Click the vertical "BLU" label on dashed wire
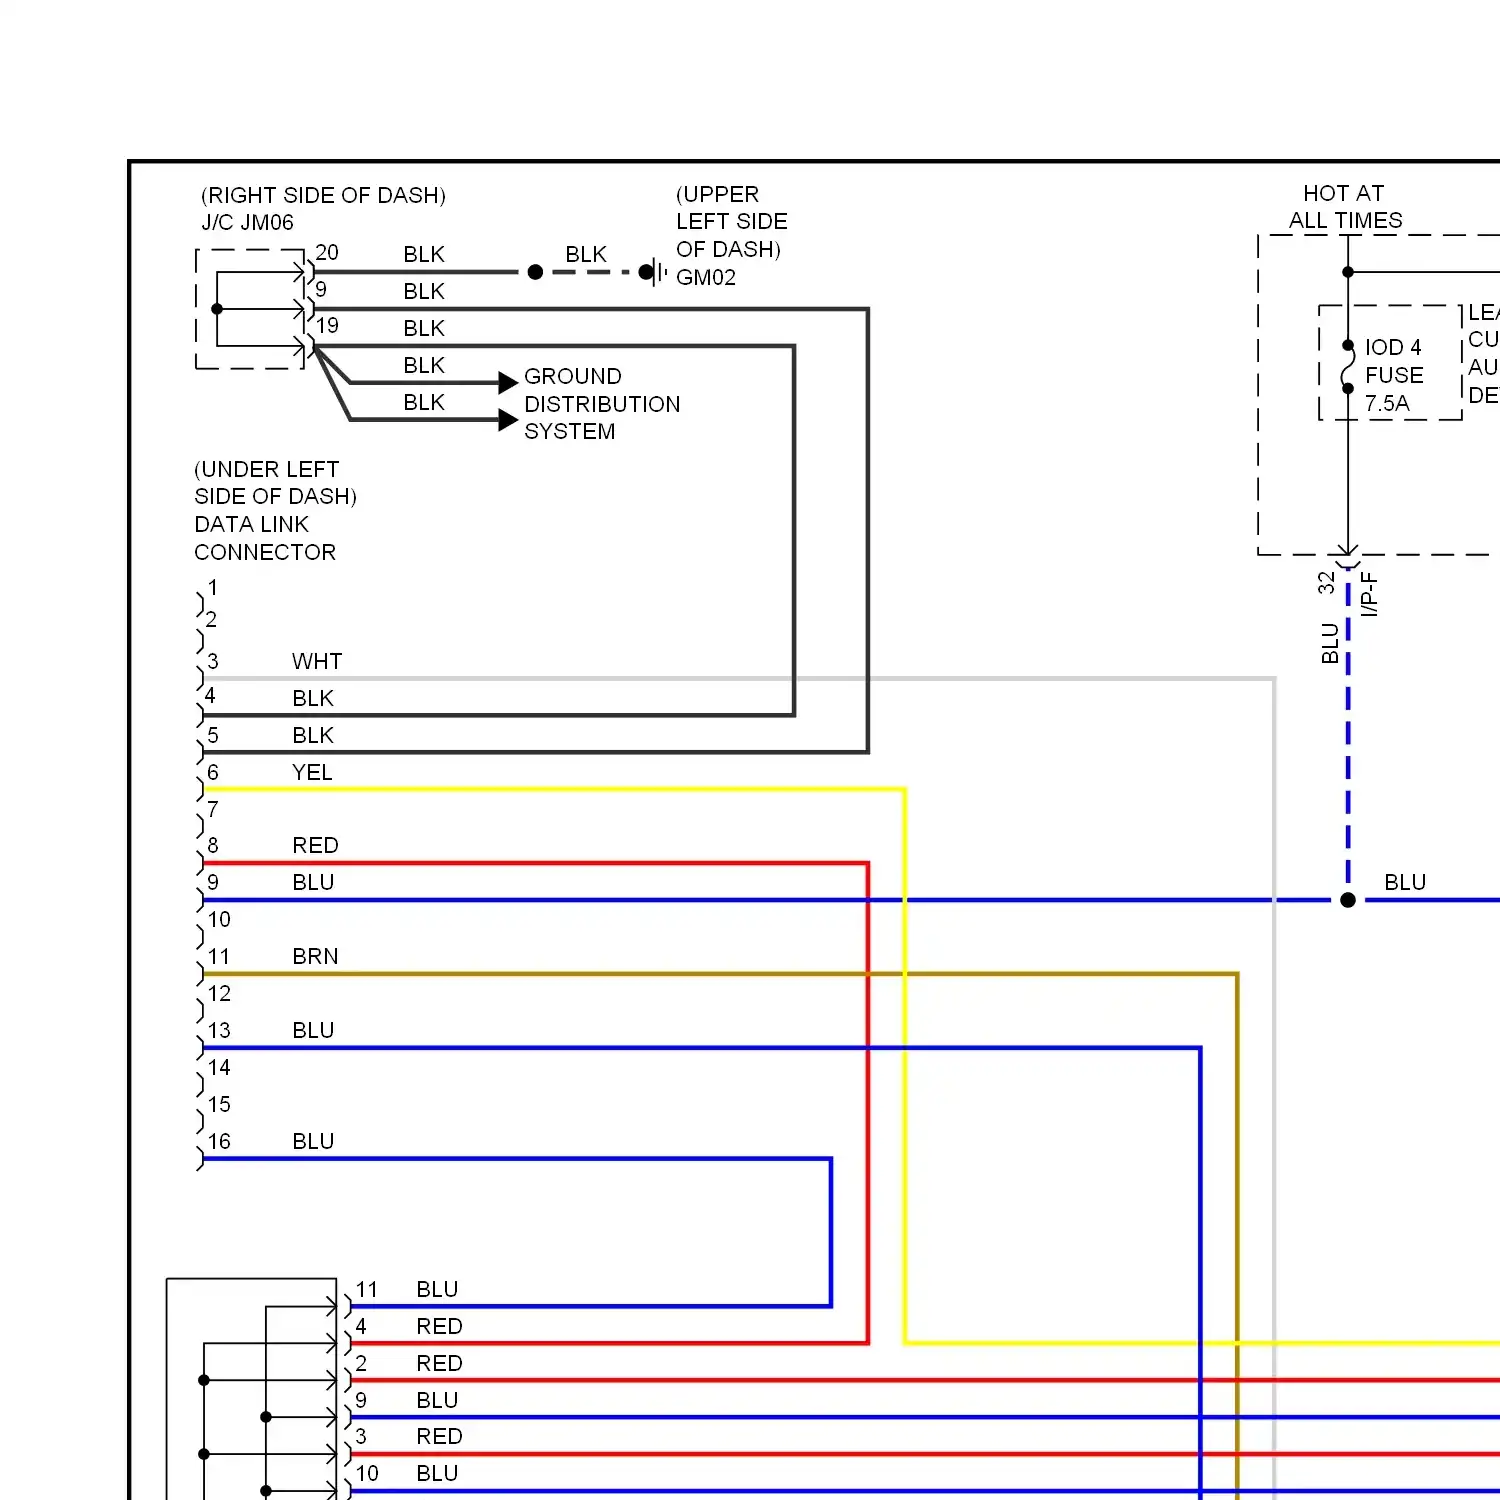The width and height of the screenshot is (1500, 1500). coord(1330,643)
